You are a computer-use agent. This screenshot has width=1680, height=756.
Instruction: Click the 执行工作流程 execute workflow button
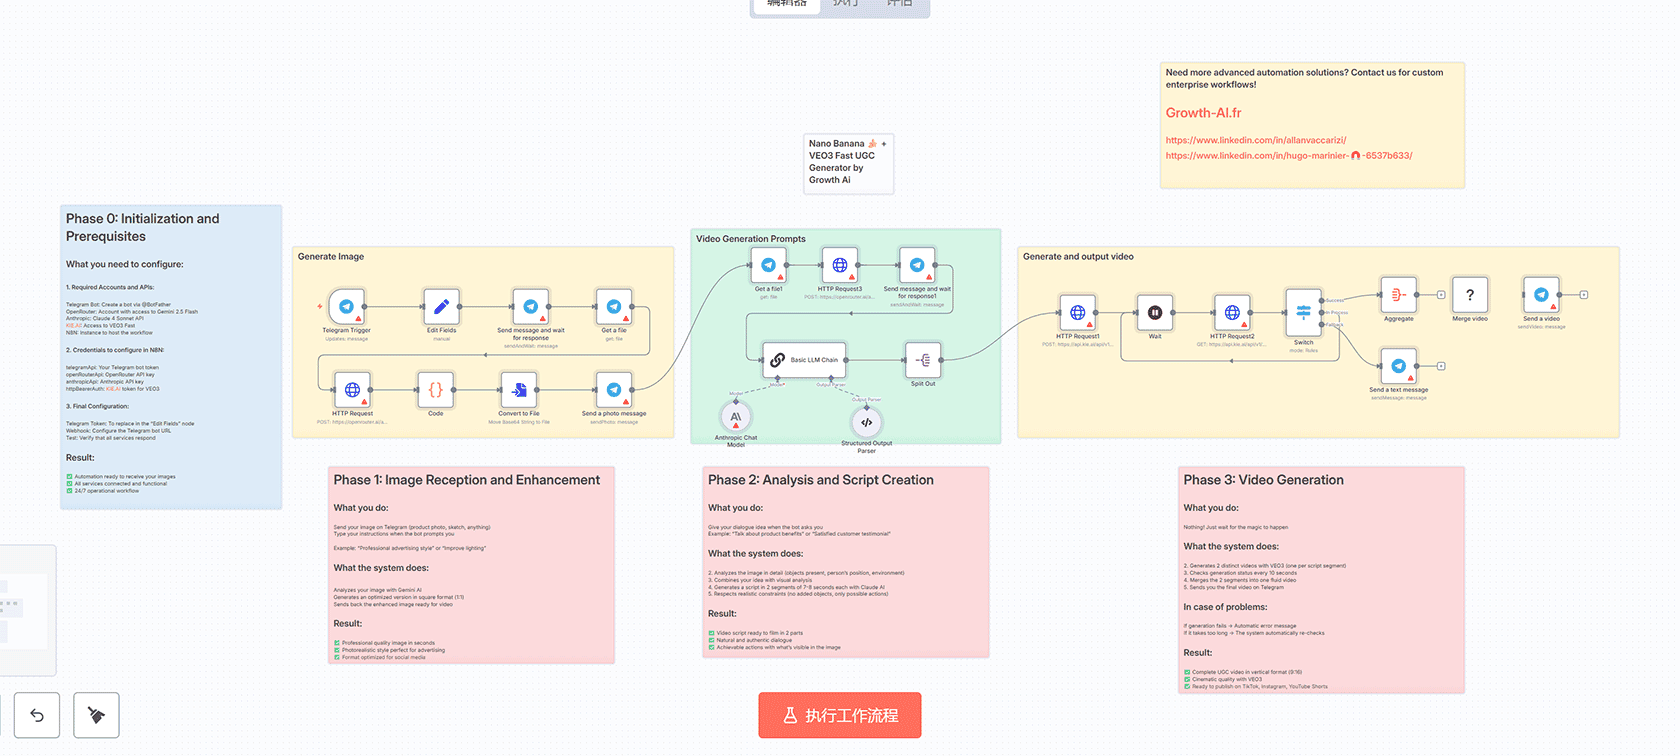839,715
